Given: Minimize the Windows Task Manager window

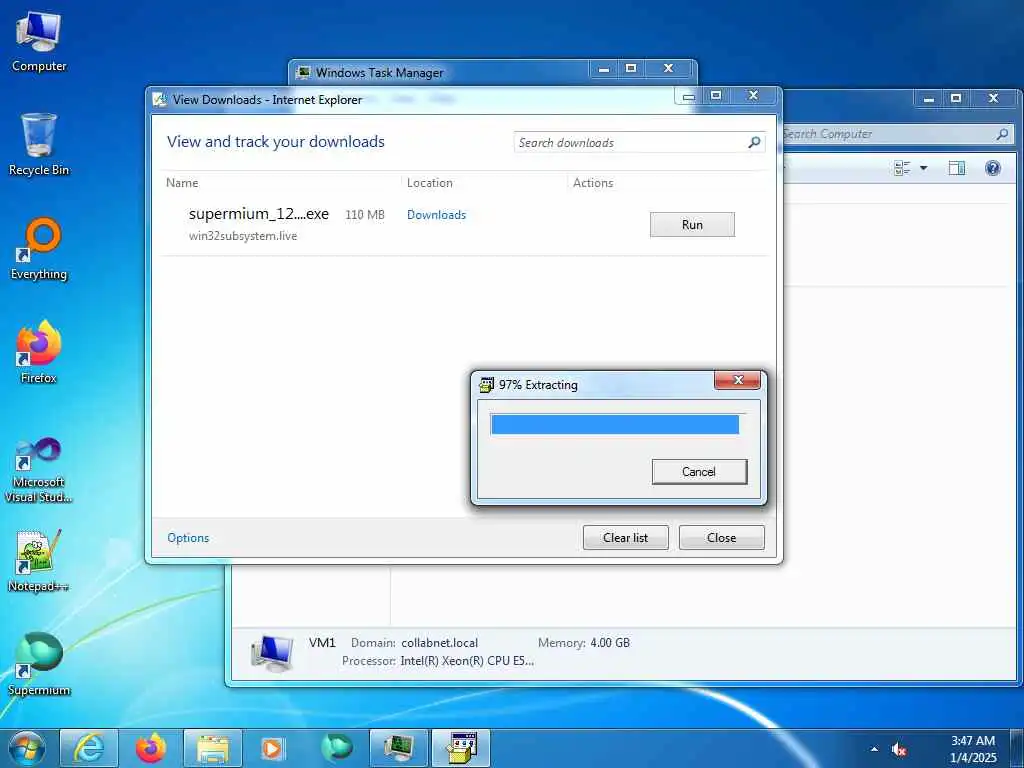Looking at the screenshot, I should click(x=603, y=68).
